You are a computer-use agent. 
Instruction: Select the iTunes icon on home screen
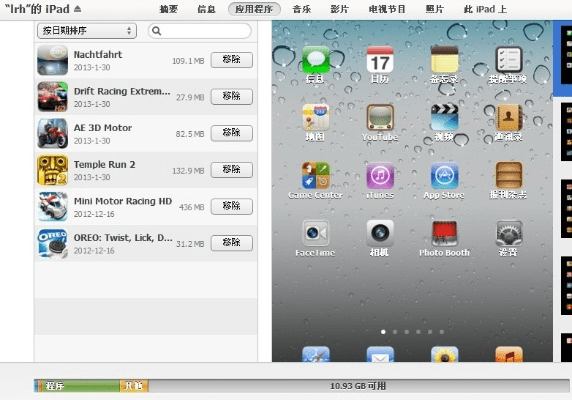tap(380, 175)
